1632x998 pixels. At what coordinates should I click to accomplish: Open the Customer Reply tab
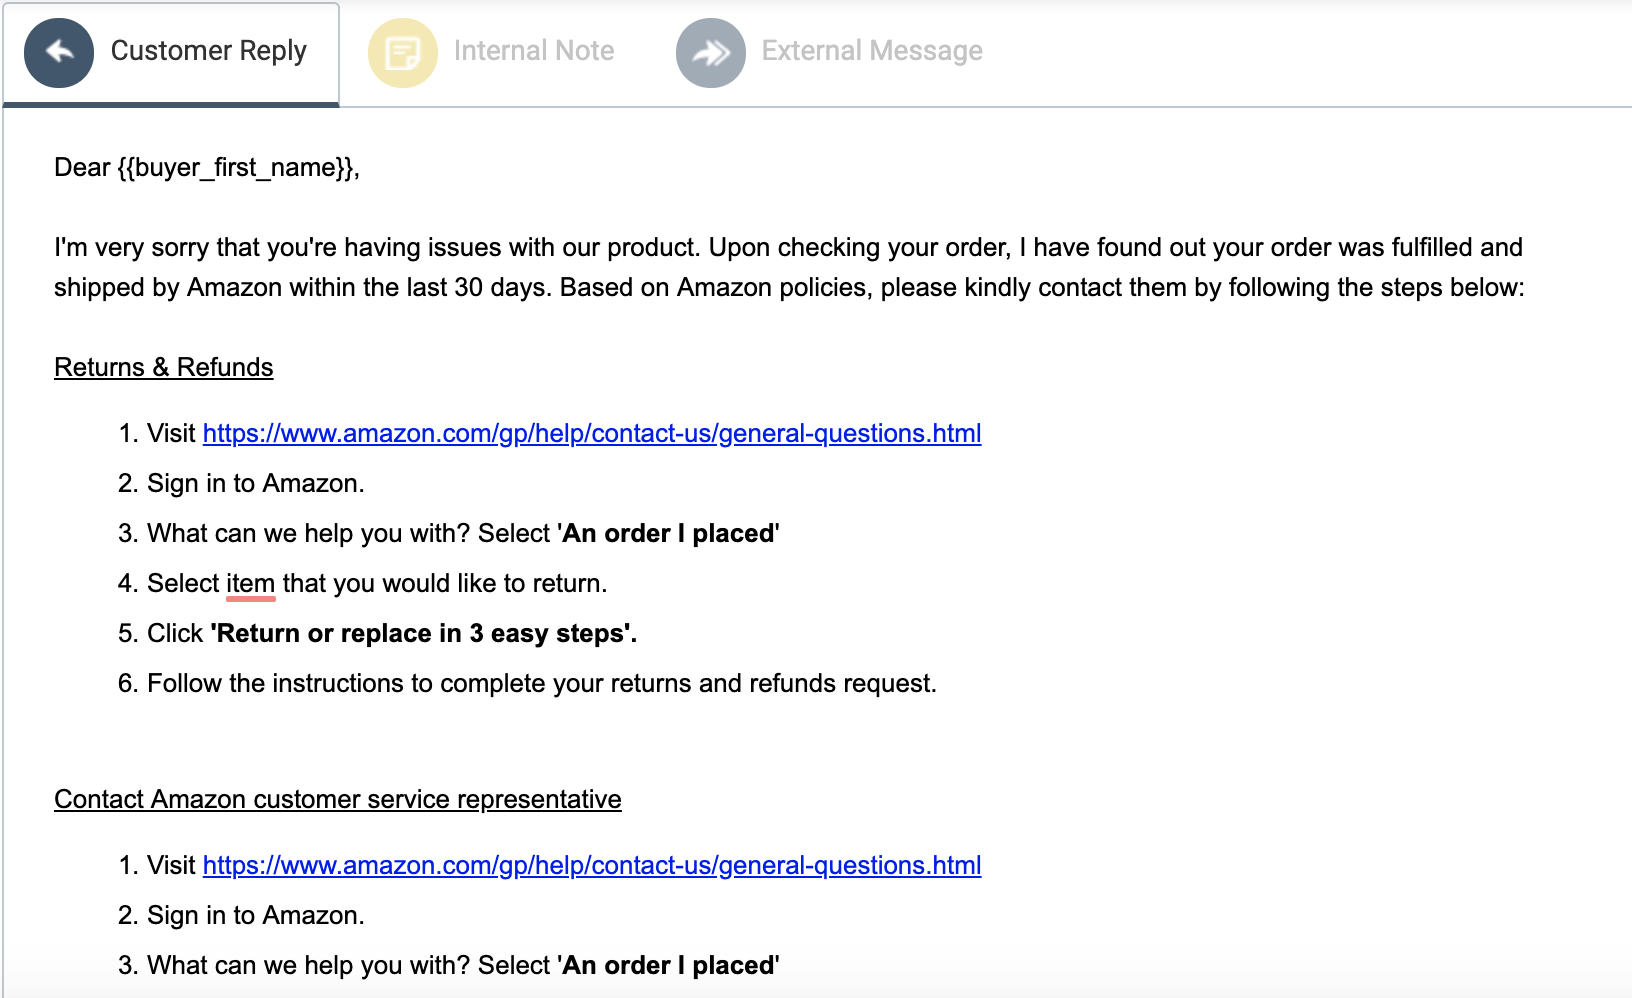209,50
